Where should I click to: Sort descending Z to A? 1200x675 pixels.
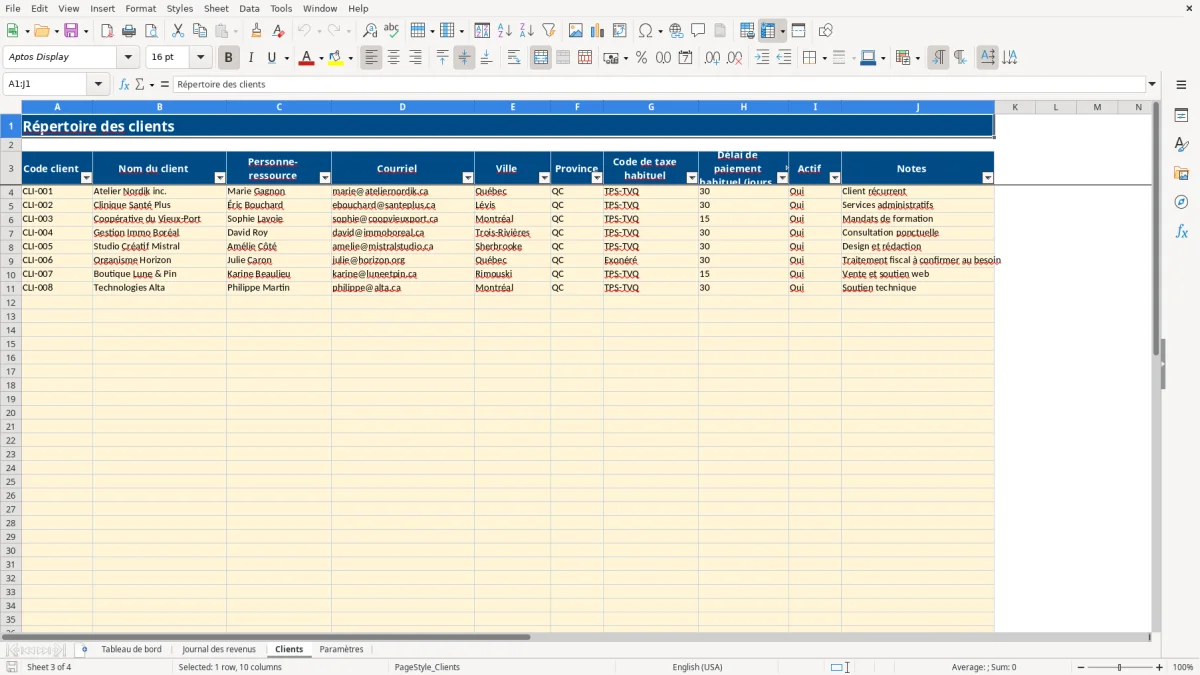526,31
